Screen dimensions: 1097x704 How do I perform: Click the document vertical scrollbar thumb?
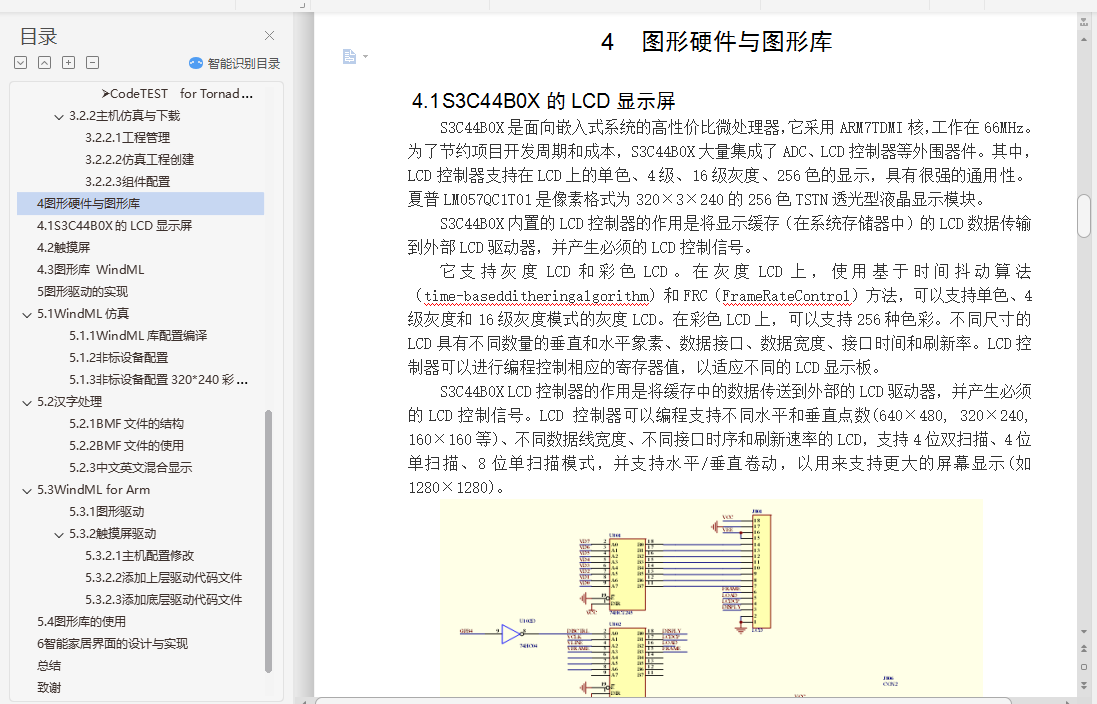1084,216
